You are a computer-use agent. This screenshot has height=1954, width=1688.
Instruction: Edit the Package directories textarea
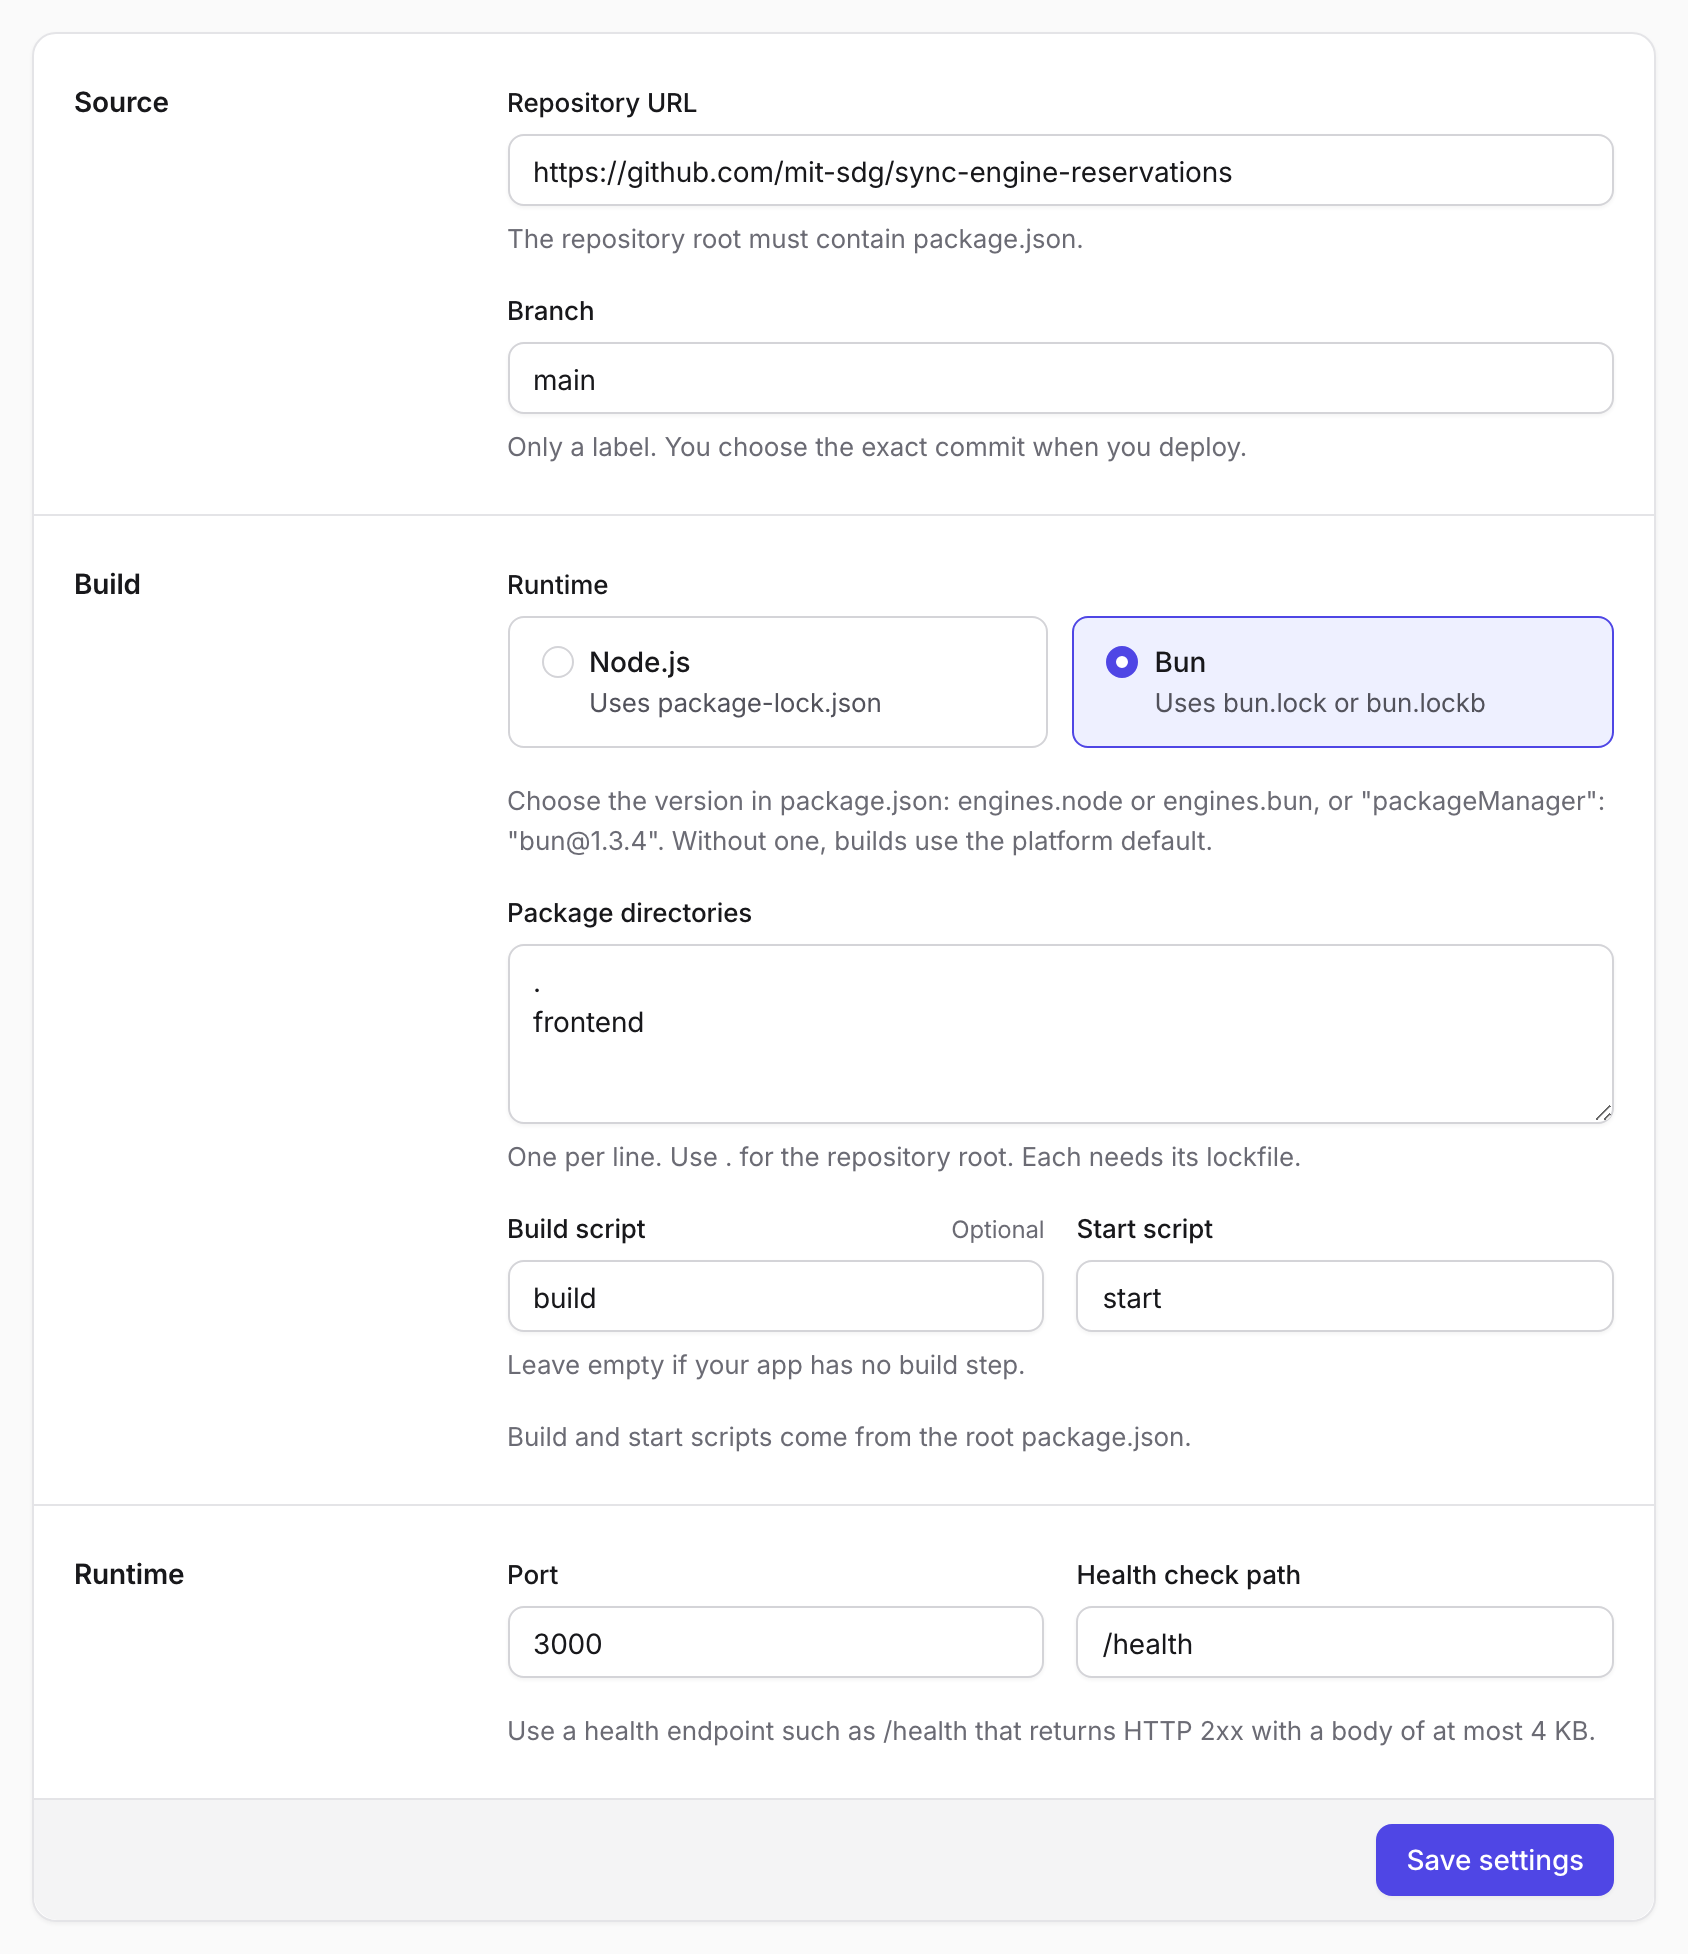[1060, 1034]
